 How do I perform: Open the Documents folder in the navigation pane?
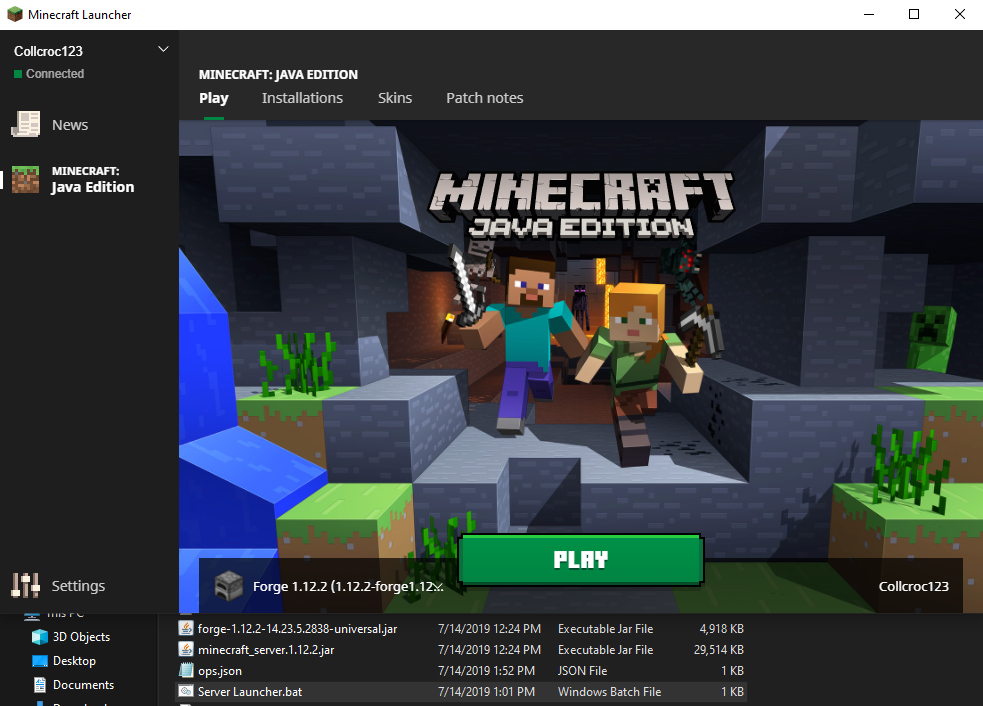[x=83, y=685]
